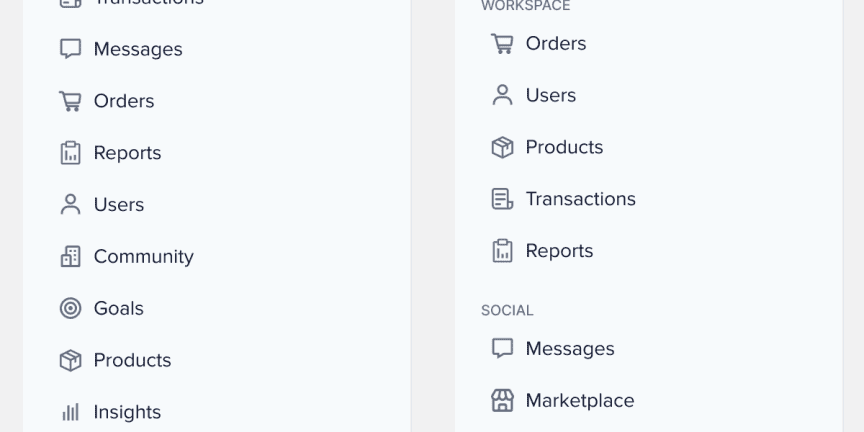The height and width of the screenshot is (432, 864).
Task: Click the Transactions receipt icon under Workspace
Action: click(503, 199)
